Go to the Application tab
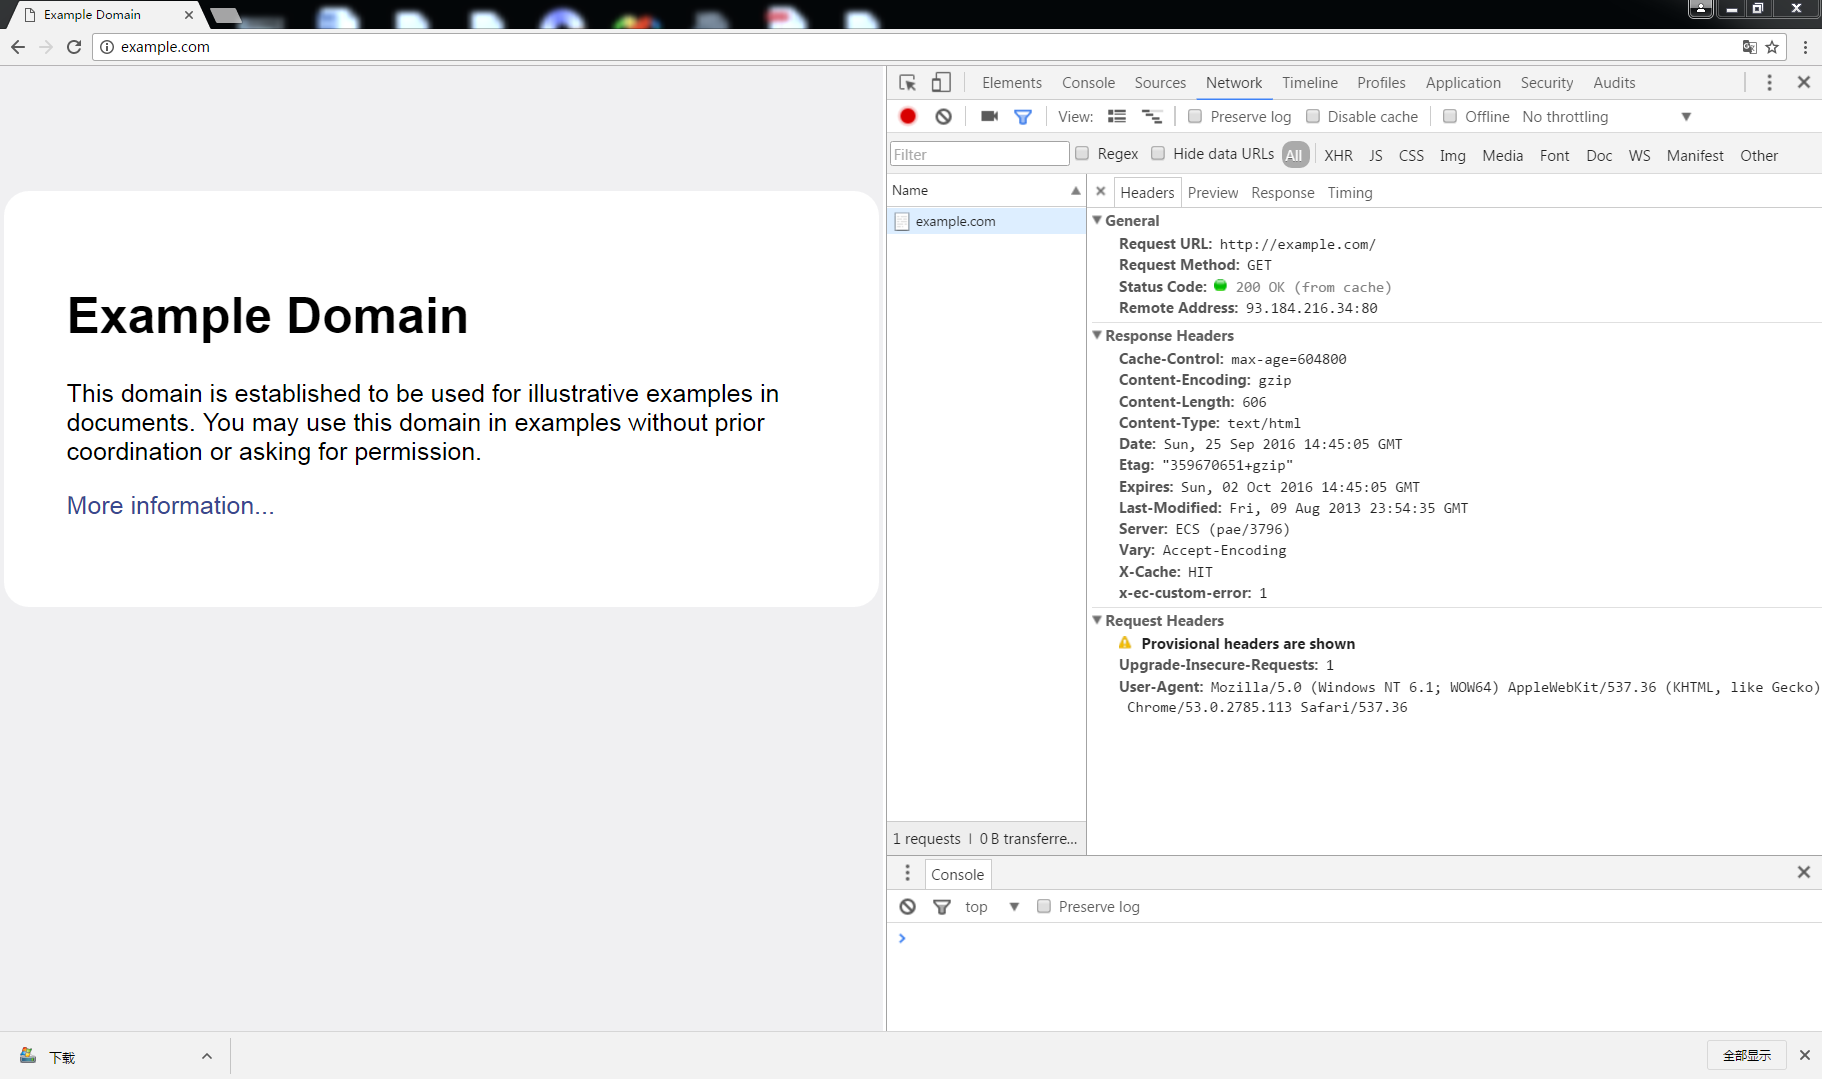 [1463, 83]
